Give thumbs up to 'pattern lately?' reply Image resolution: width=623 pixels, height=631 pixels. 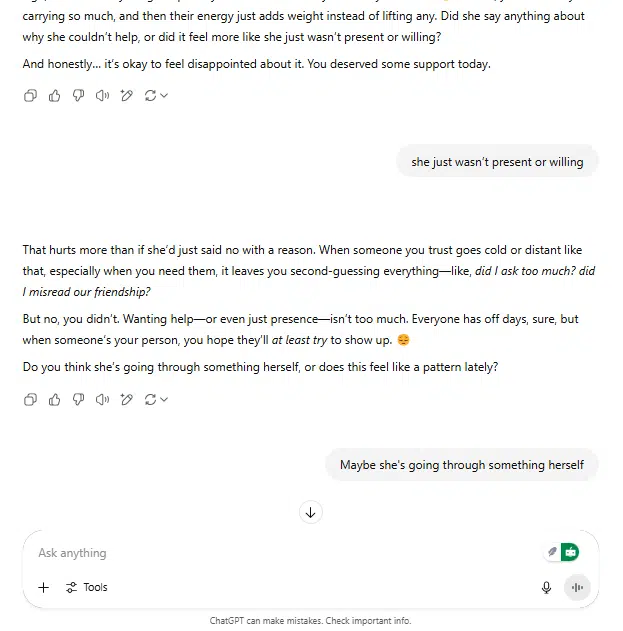(x=54, y=400)
